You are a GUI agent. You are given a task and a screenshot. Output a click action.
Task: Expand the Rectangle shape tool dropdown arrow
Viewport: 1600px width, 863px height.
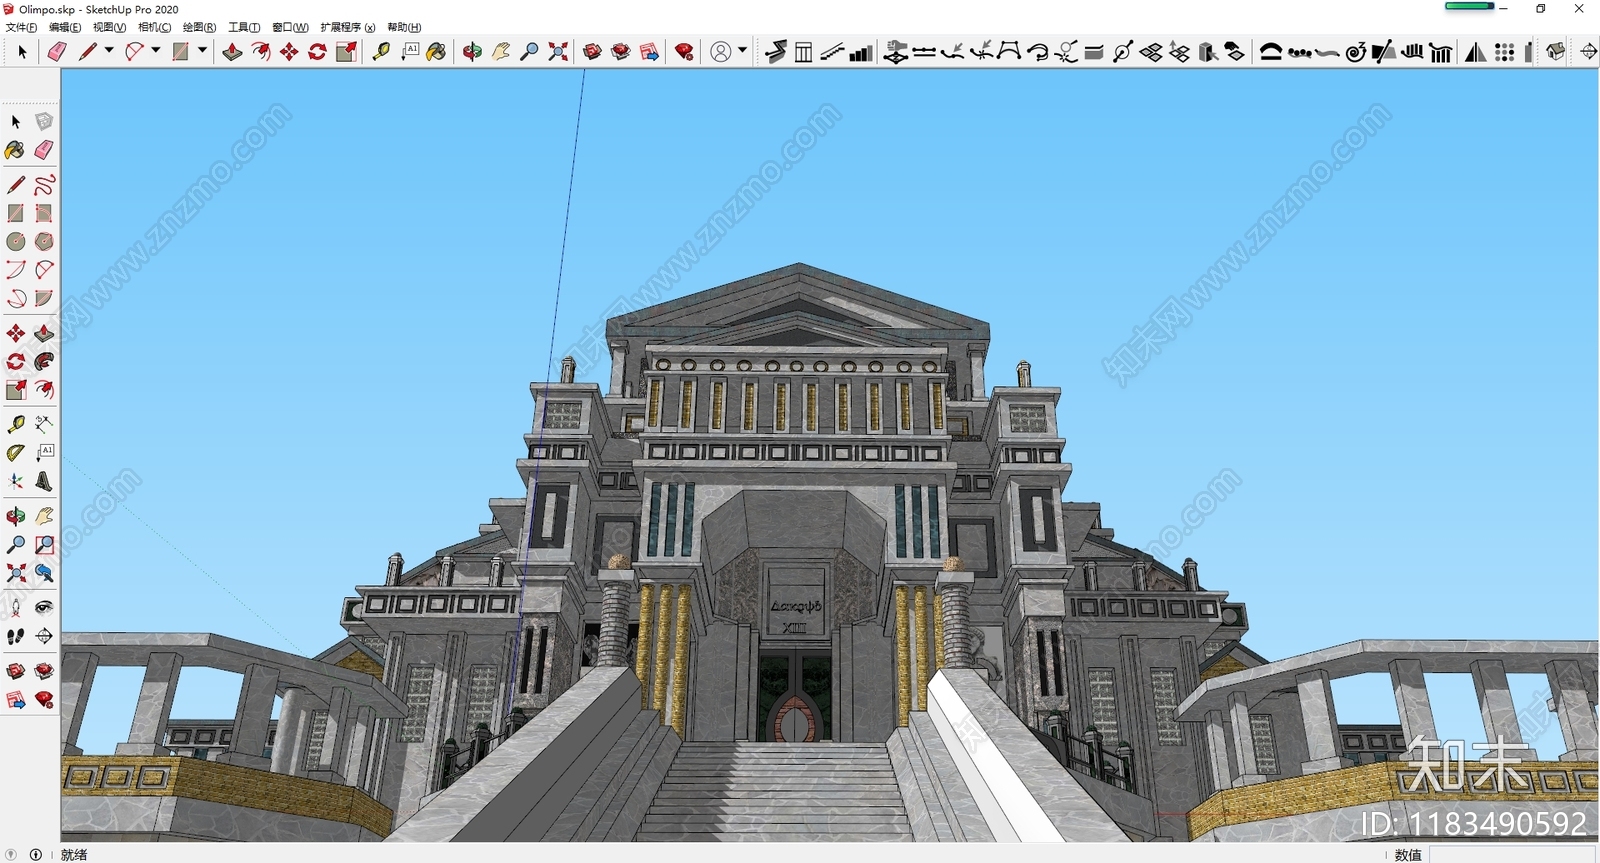(202, 51)
